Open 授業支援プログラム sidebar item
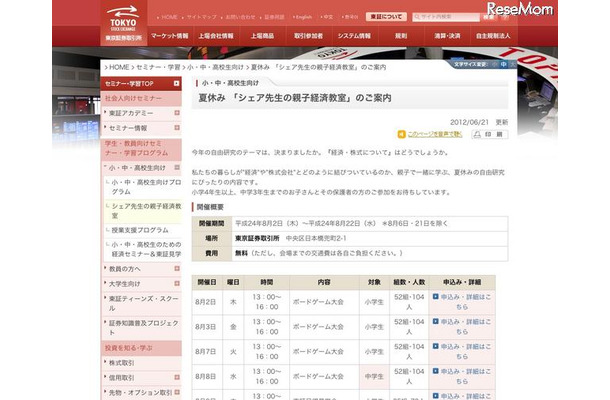This screenshot has height=400, width=610. 140,230
